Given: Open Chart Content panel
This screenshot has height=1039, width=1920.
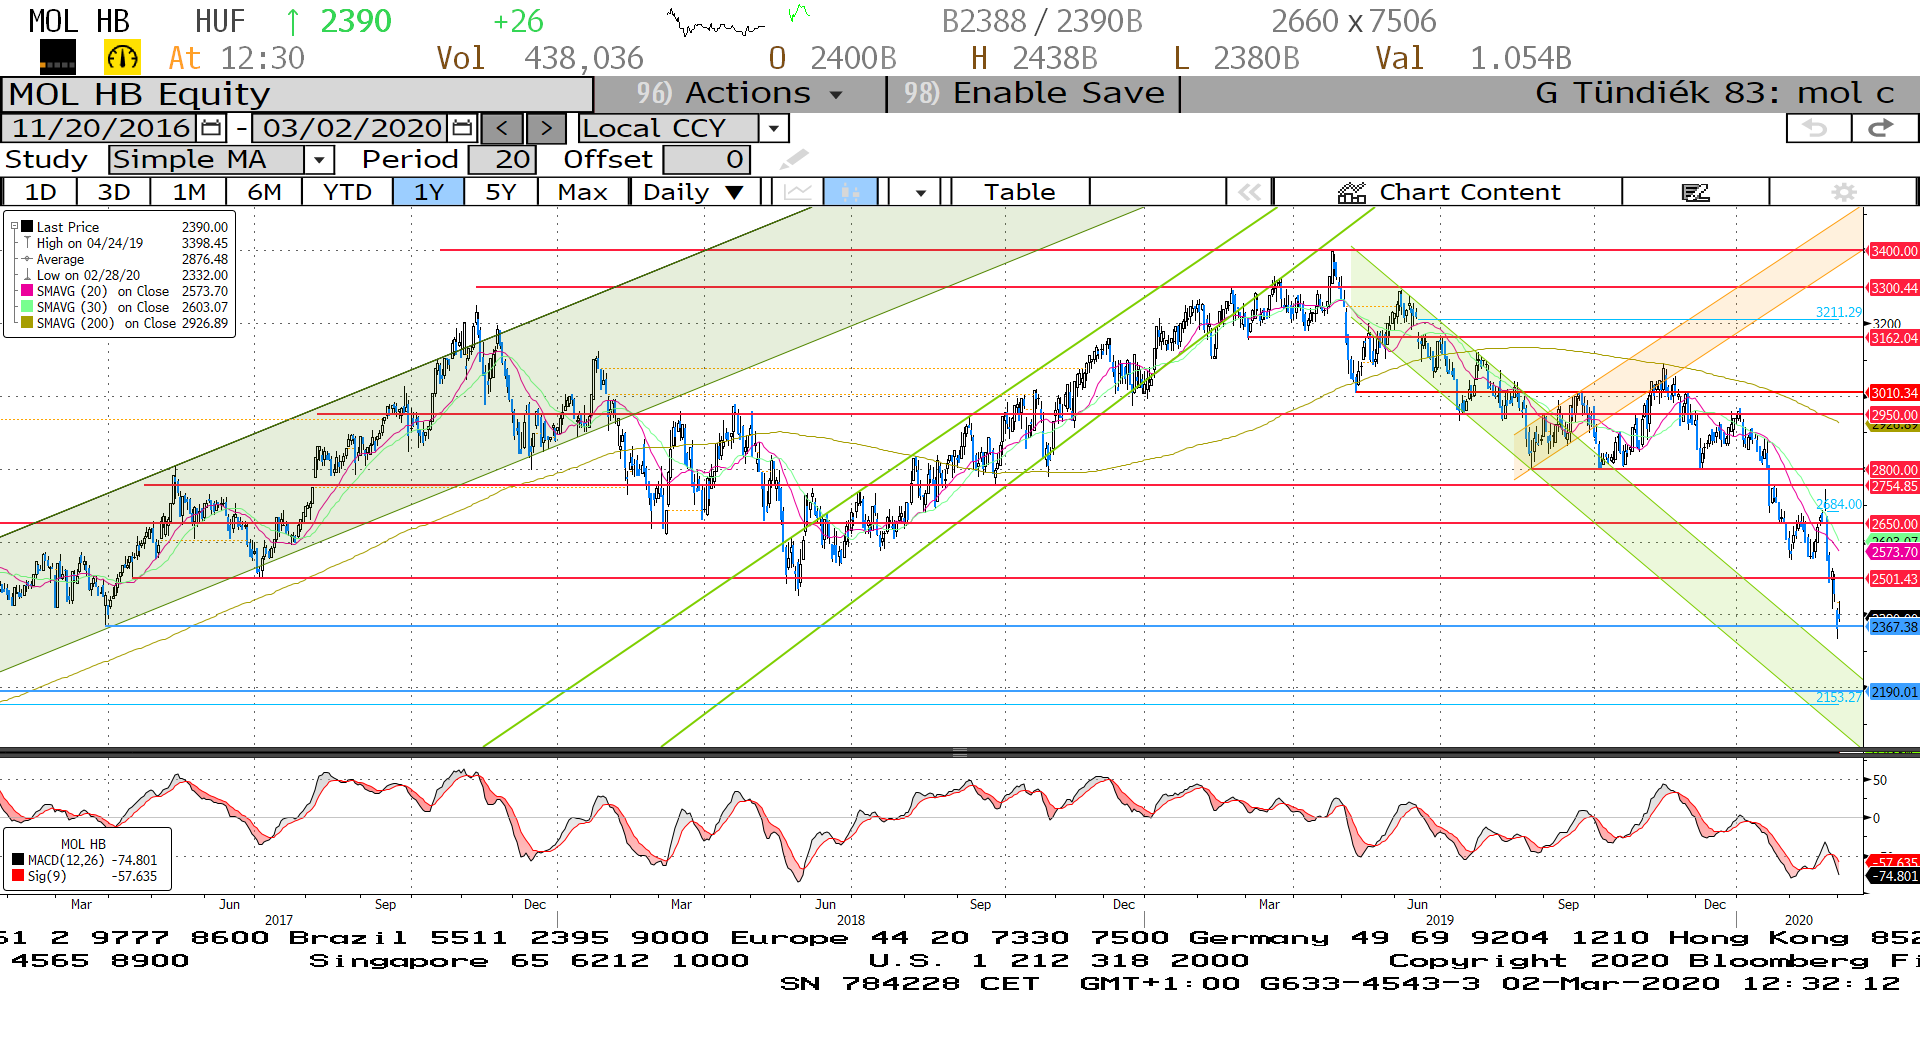Looking at the screenshot, I should click(1448, 191).
